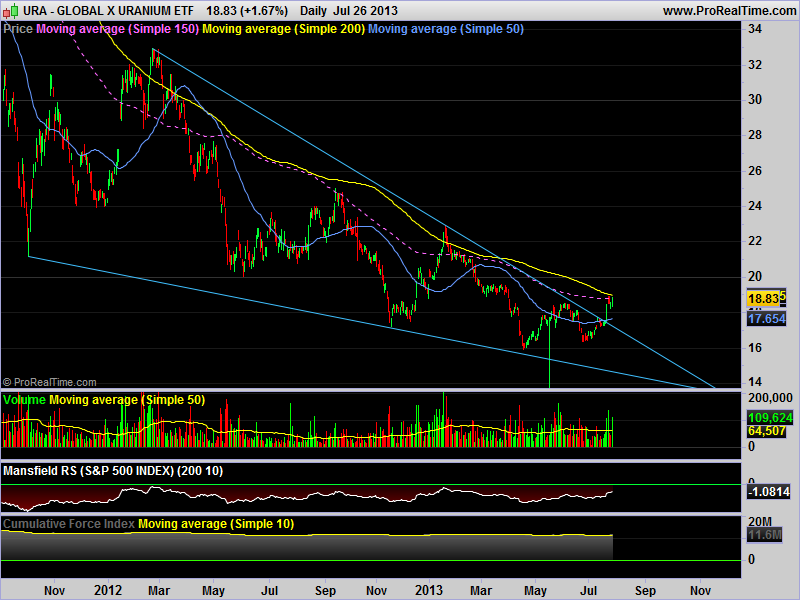
Task: Click the green Volume indicator label
Action: point(25,400)
